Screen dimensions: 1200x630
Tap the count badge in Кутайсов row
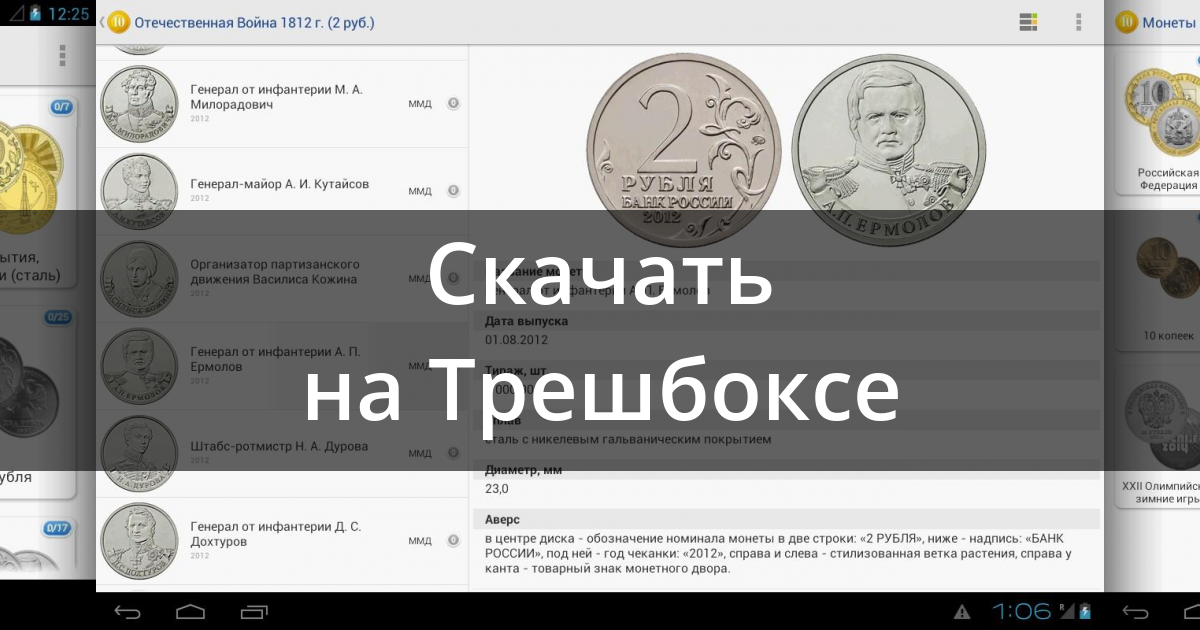coord(453,190)
